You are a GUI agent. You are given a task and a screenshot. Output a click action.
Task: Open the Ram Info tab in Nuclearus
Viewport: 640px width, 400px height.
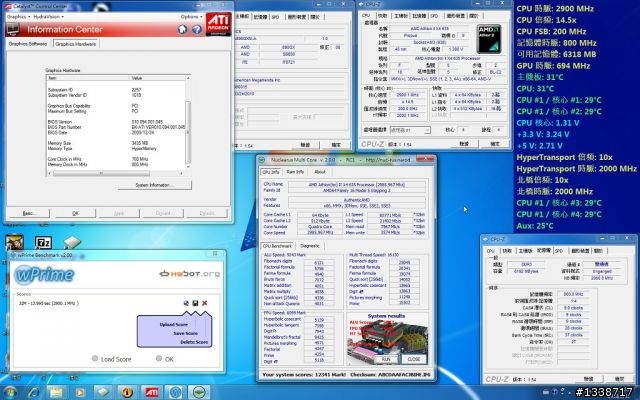tap(295, 172)
